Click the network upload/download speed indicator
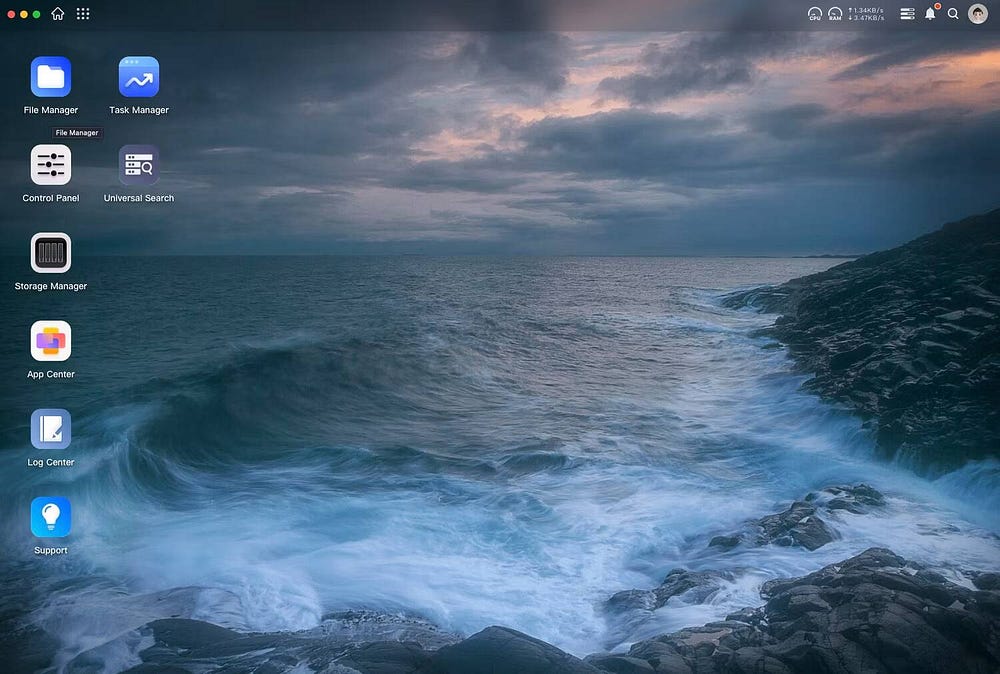 866,14
